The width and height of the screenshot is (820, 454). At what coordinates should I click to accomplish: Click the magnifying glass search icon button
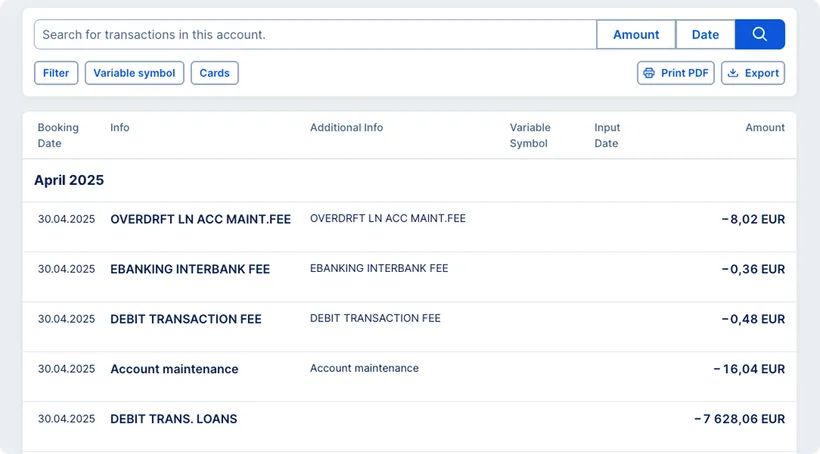[759, 34]
